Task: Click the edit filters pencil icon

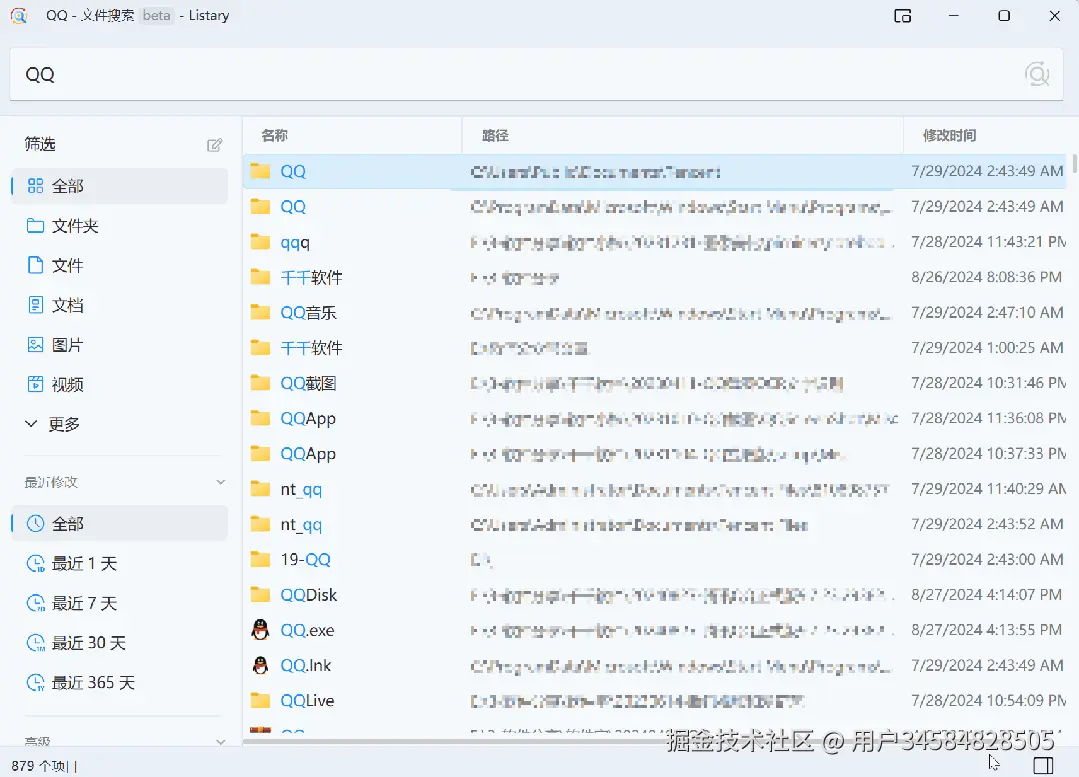Action: tap(215, 145)
